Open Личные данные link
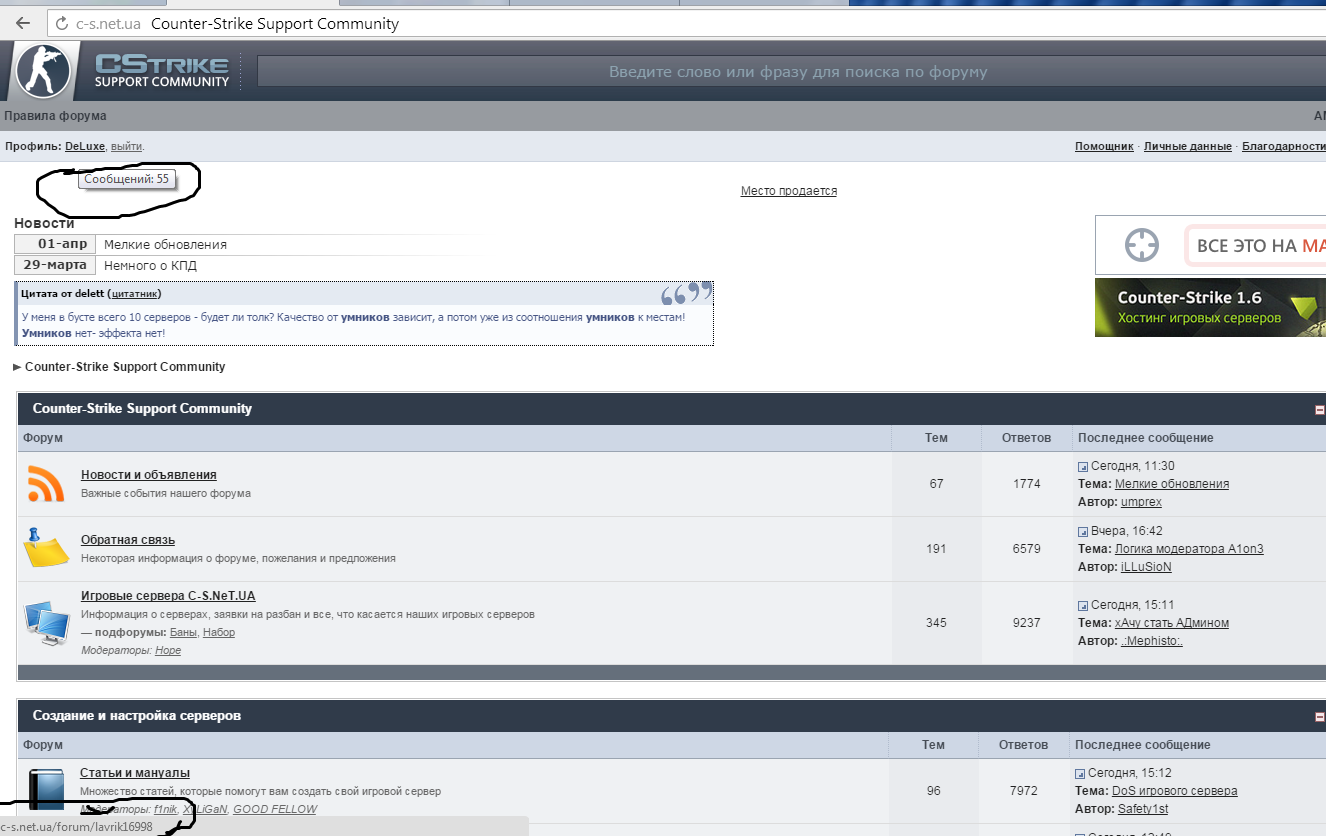The width and height of the screenshot is (1326, 836). tap(1188, 146)
